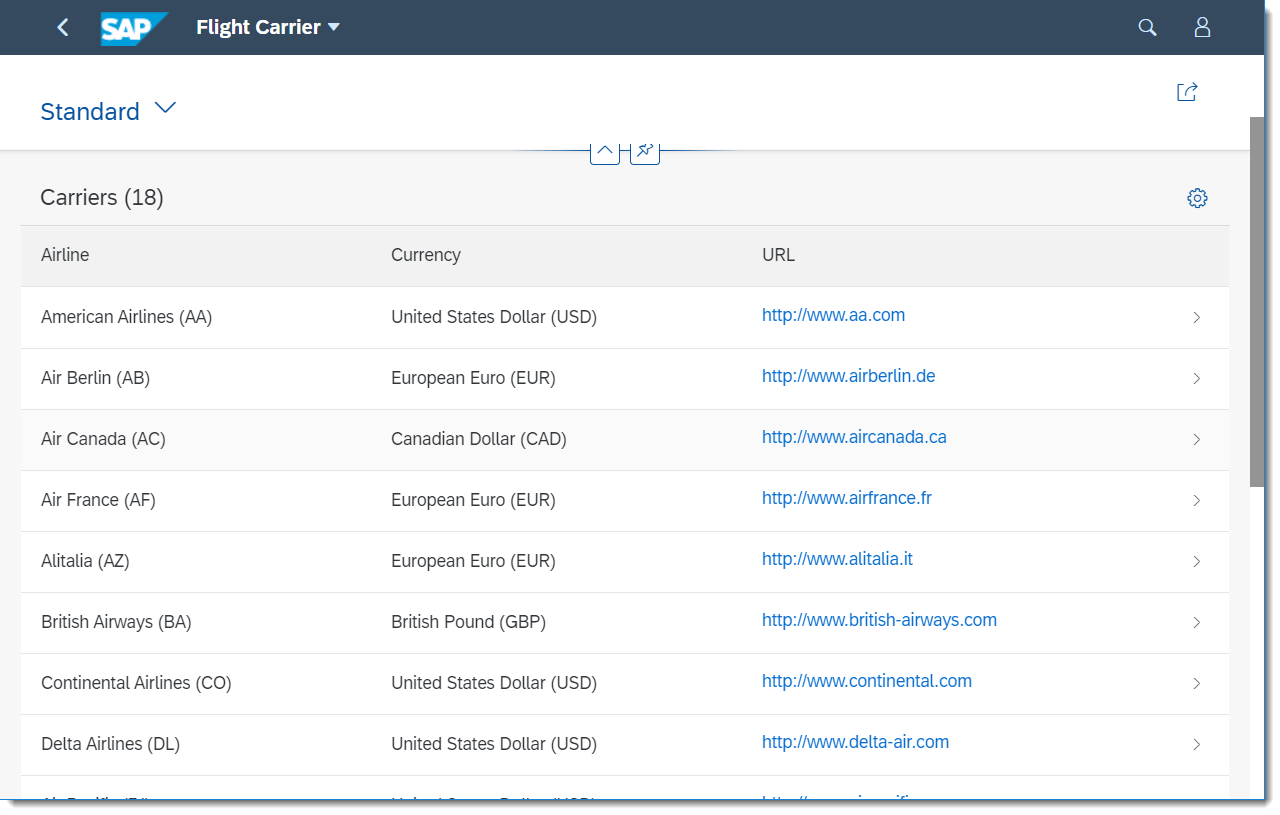
Task: Click the URL column header
Action: 778,255
